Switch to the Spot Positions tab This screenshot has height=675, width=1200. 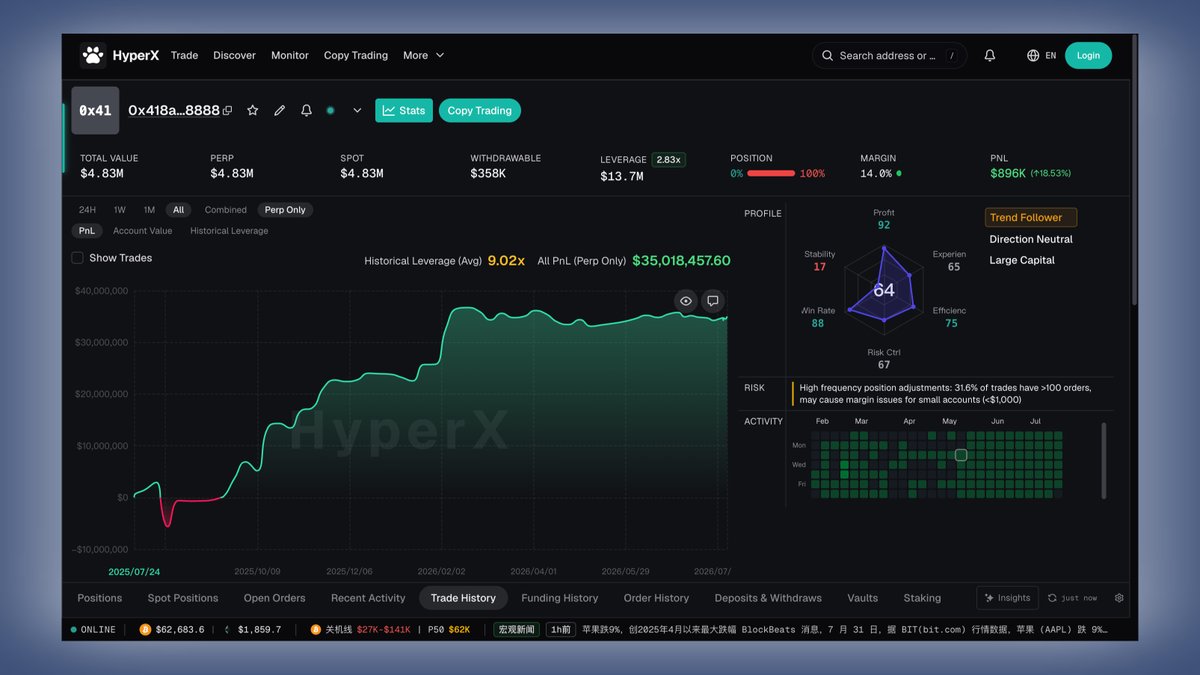coord(183,598)
